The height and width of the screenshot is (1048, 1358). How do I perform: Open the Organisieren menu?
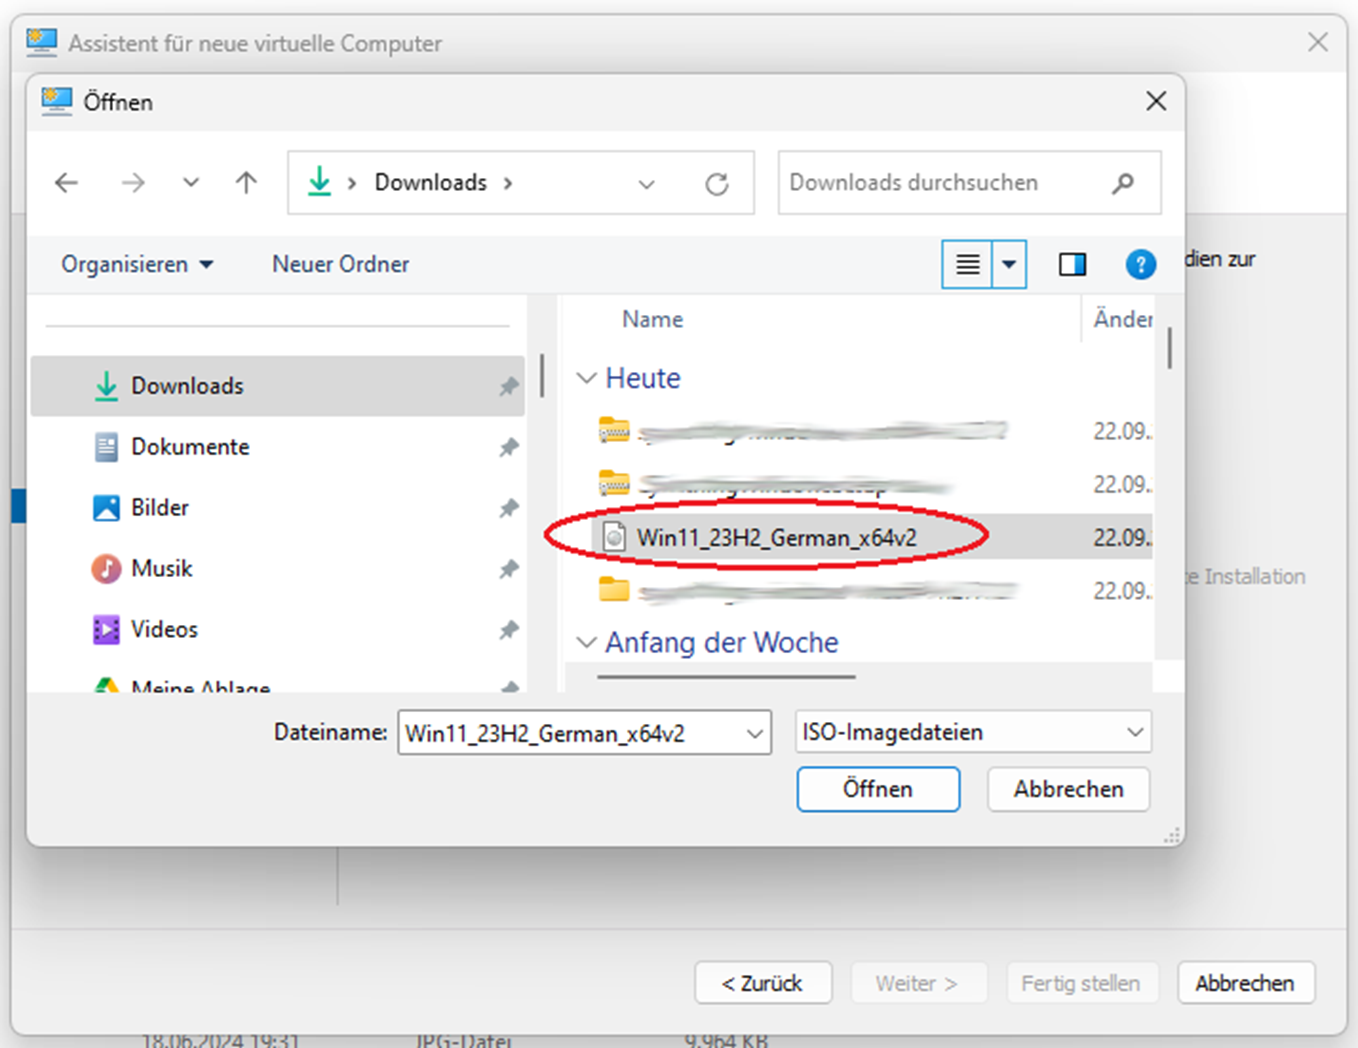tap(137, 264)
